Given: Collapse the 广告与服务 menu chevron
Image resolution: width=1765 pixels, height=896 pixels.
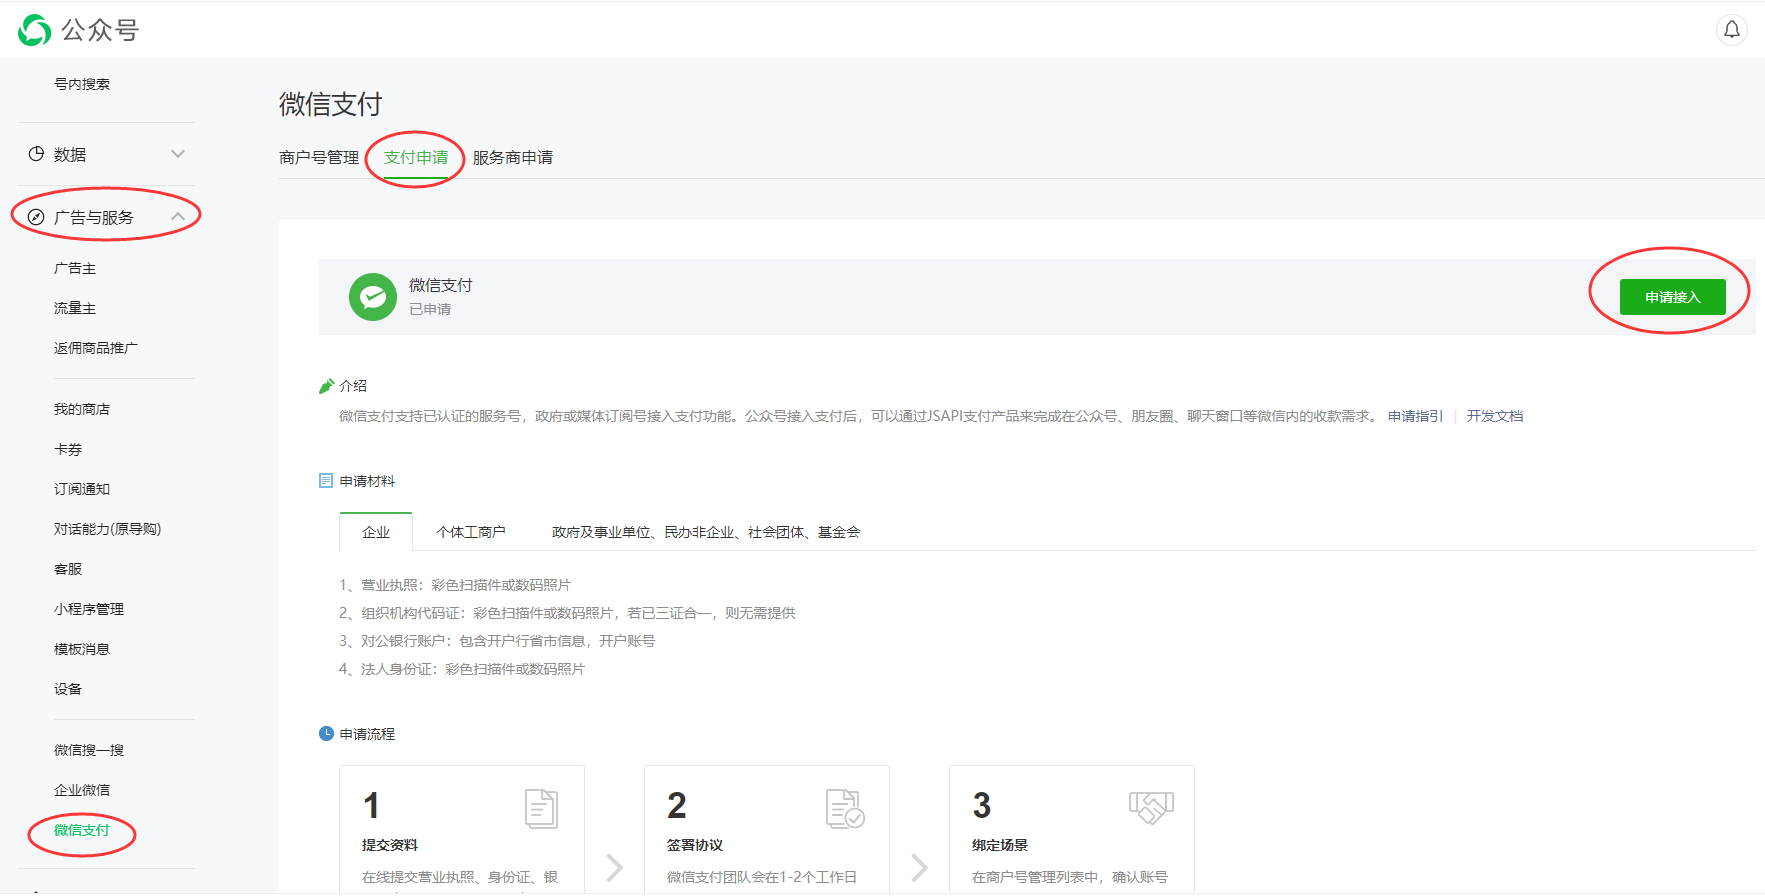Looking at the screenshot, I should (x=178, y=217).
